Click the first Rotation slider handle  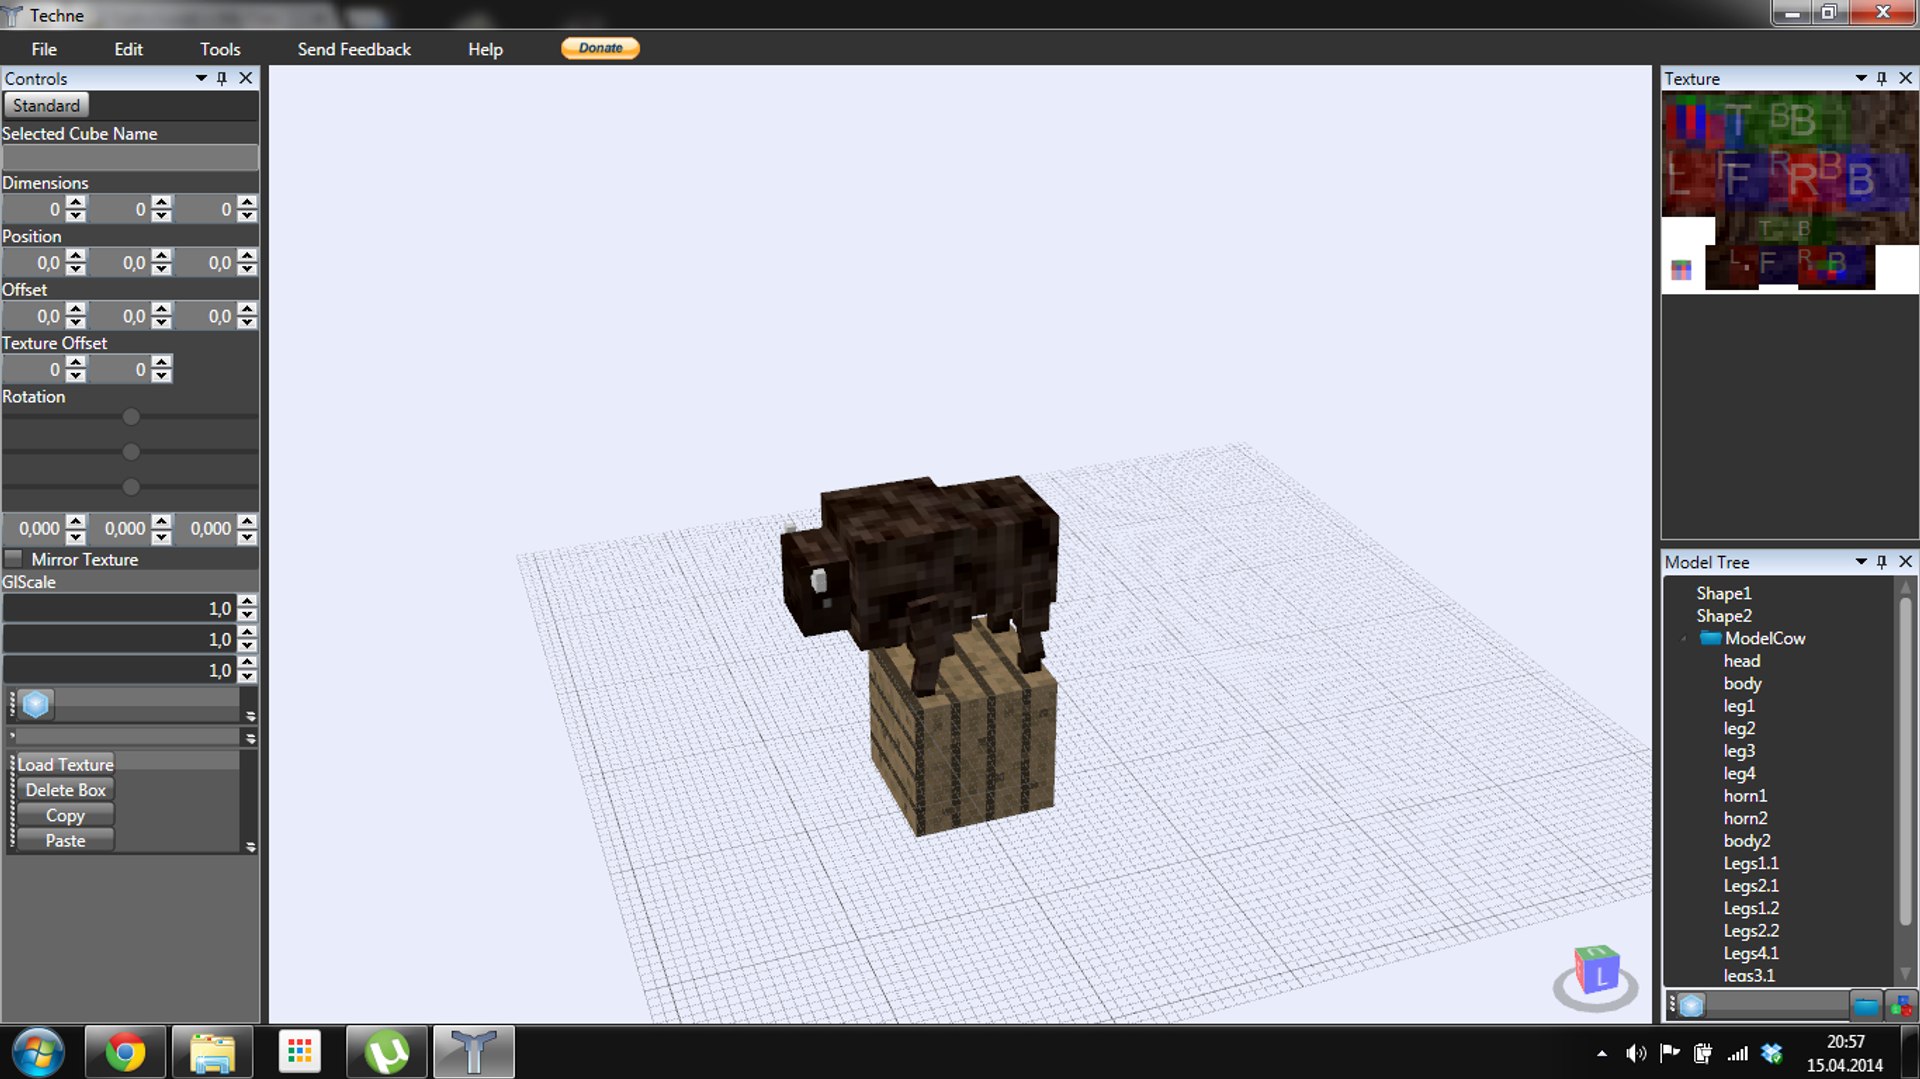coord(131,417)
